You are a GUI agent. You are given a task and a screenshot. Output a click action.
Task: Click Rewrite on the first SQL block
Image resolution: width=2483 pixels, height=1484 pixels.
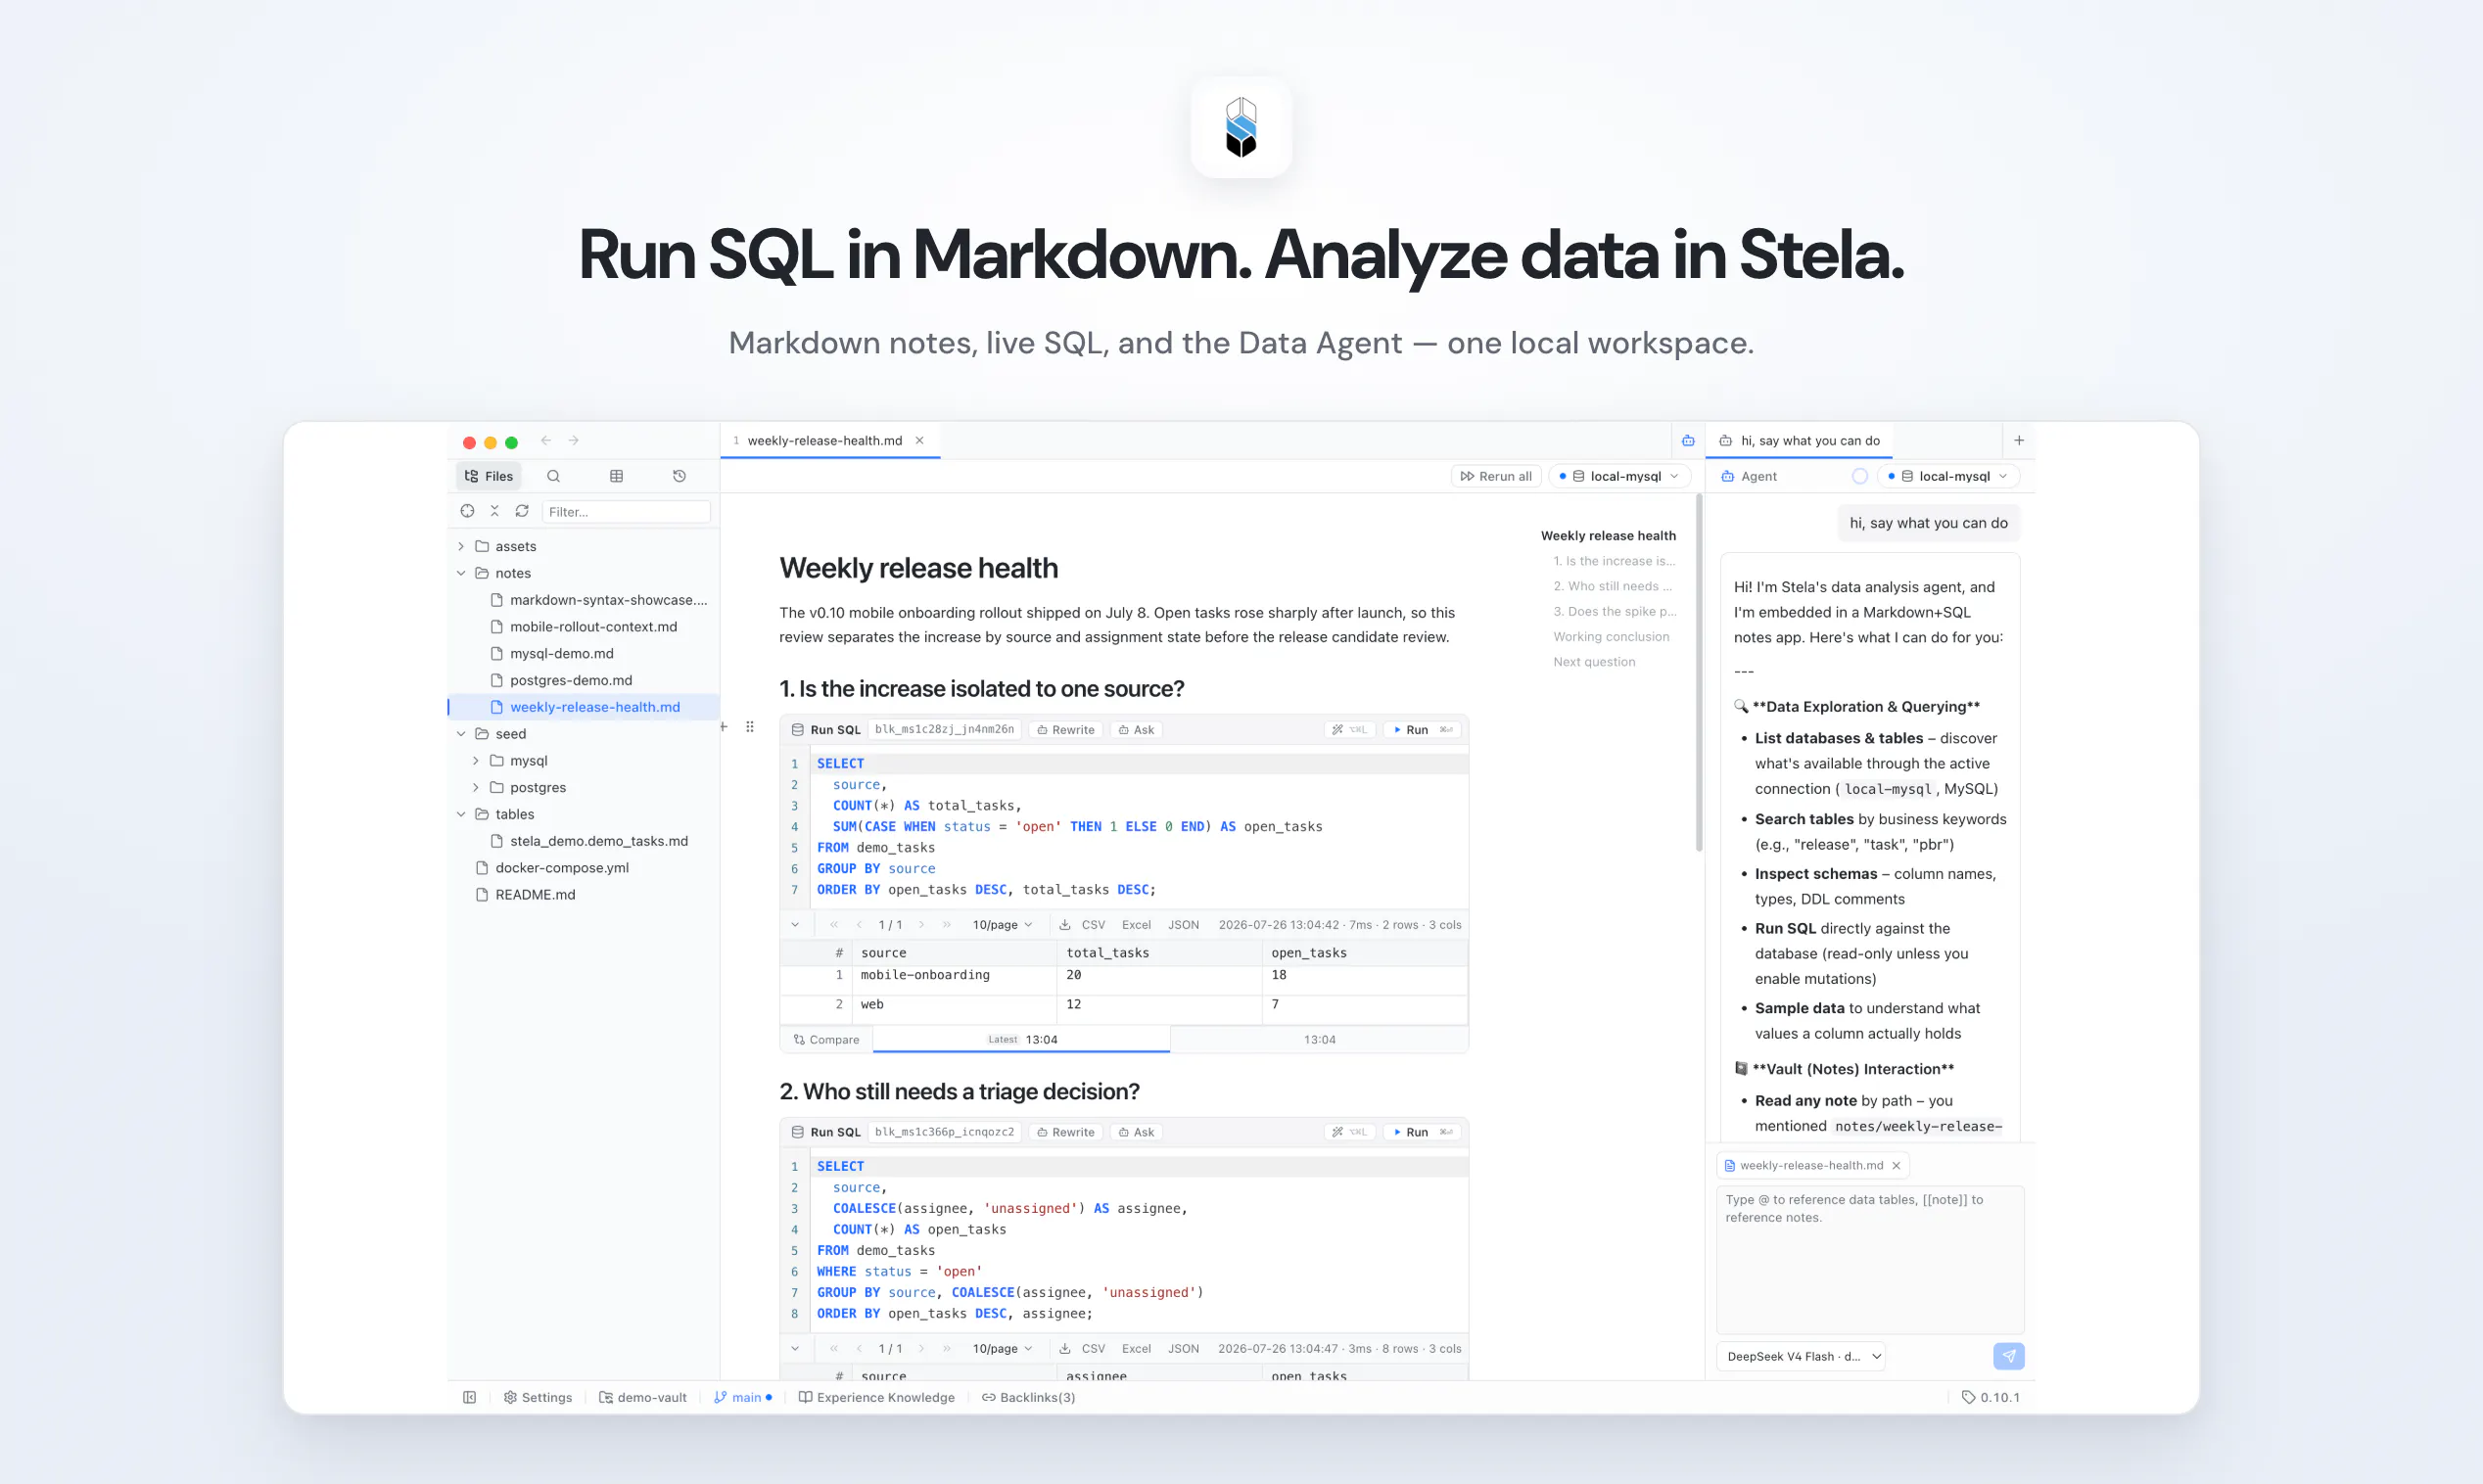[x=1065, y=730]
